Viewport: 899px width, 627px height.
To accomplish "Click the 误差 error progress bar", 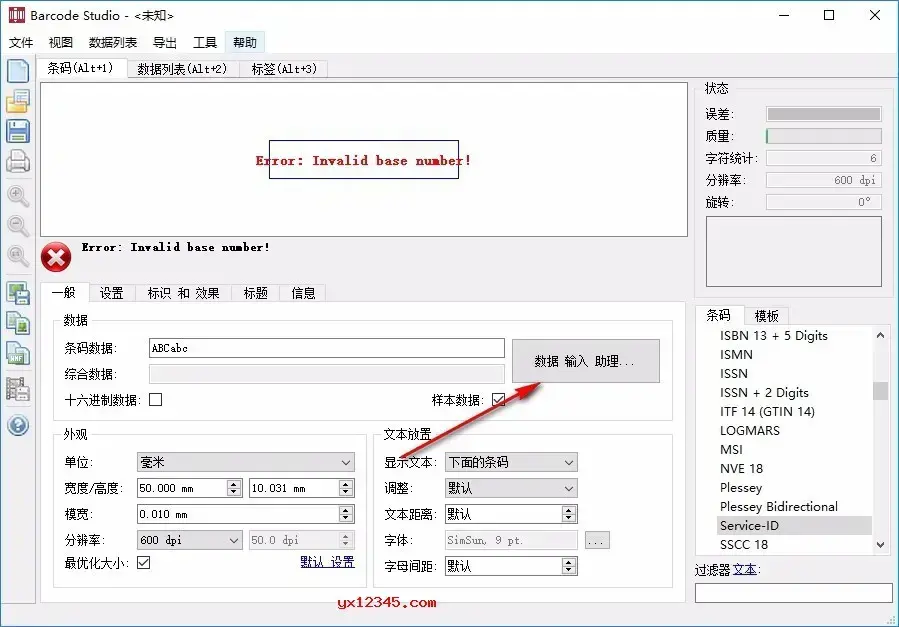I will (x=823, y=114).
